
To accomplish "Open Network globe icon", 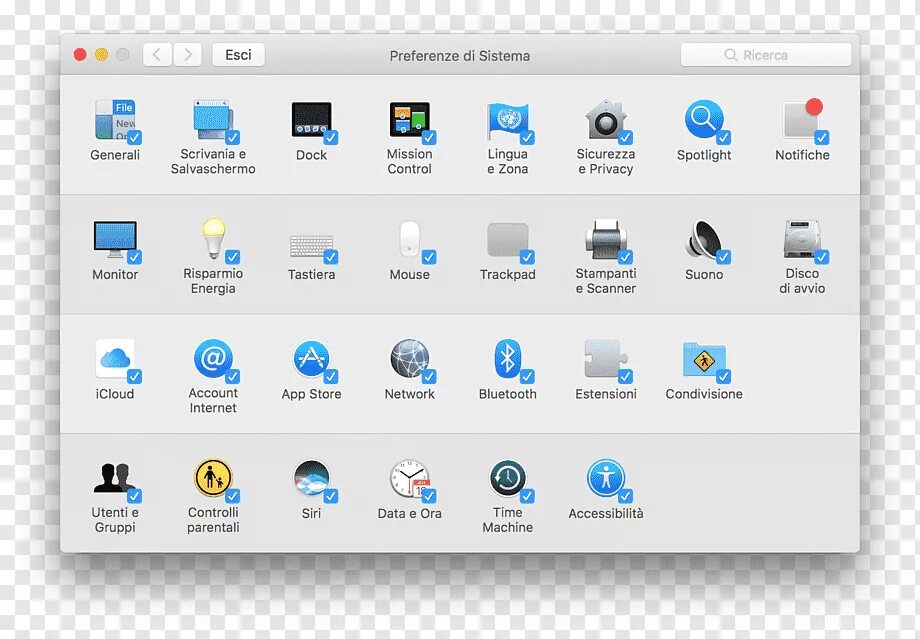I will coord(410,359).
